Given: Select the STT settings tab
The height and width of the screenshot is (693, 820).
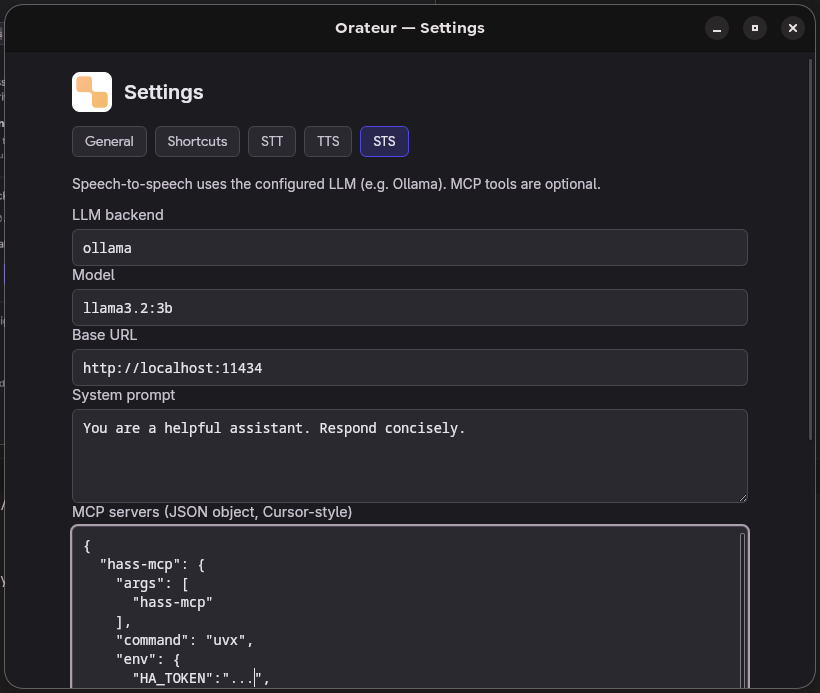Looking at the screenshot, I should [x=272, y=141].
